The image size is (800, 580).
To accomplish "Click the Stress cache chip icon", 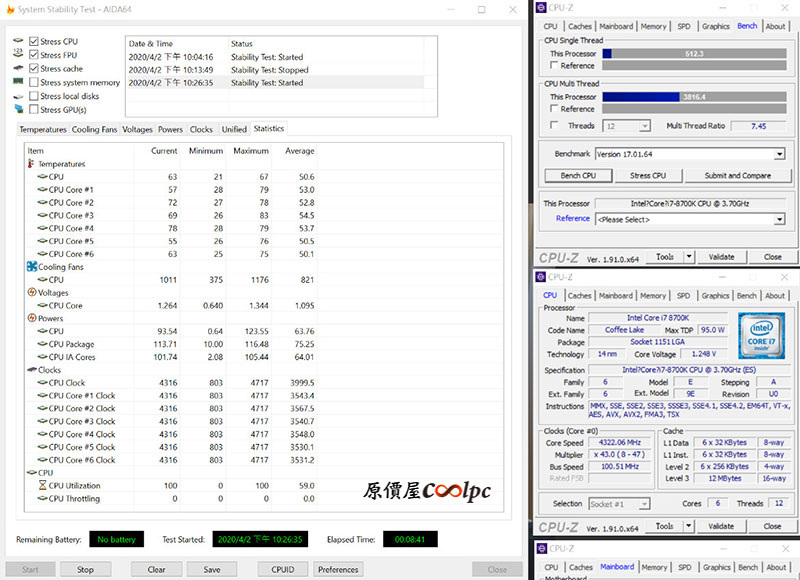I will tap(18, 67).
